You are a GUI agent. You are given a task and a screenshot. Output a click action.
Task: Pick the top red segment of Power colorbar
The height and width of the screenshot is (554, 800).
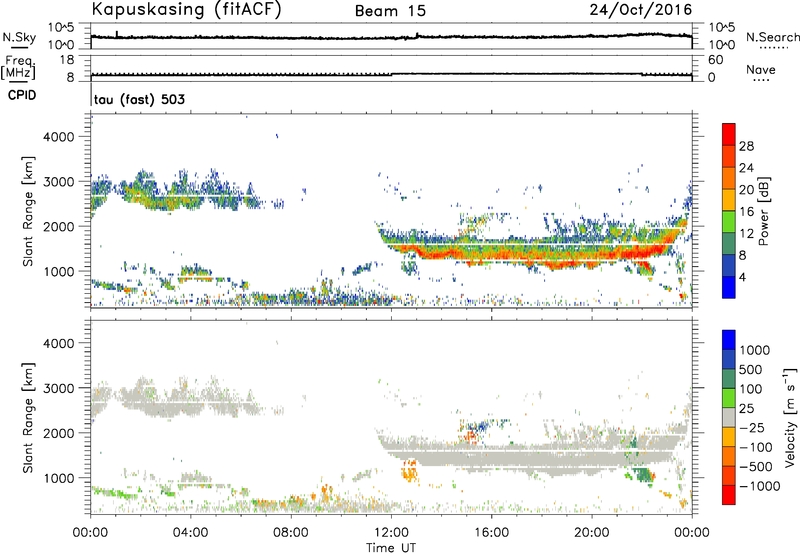[729, 135]
